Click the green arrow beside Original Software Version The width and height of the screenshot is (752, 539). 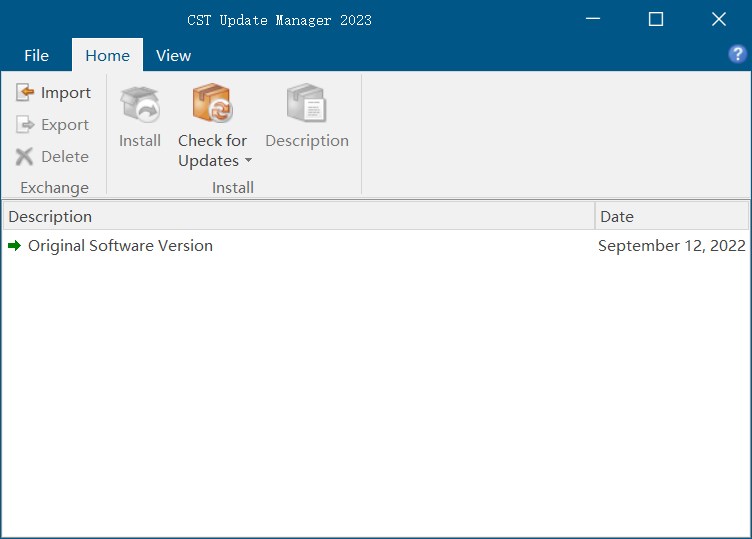pos(15,246)
